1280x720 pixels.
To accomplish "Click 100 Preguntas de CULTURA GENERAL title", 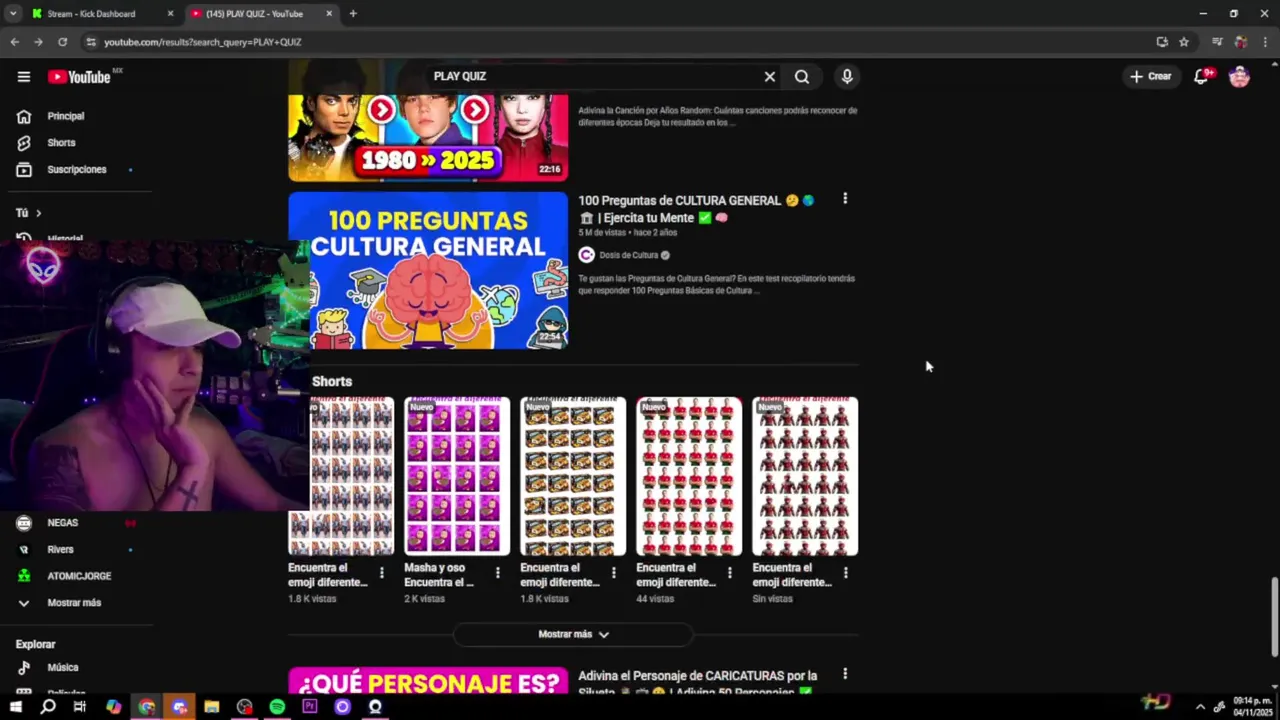I will (x=696, y=209).
